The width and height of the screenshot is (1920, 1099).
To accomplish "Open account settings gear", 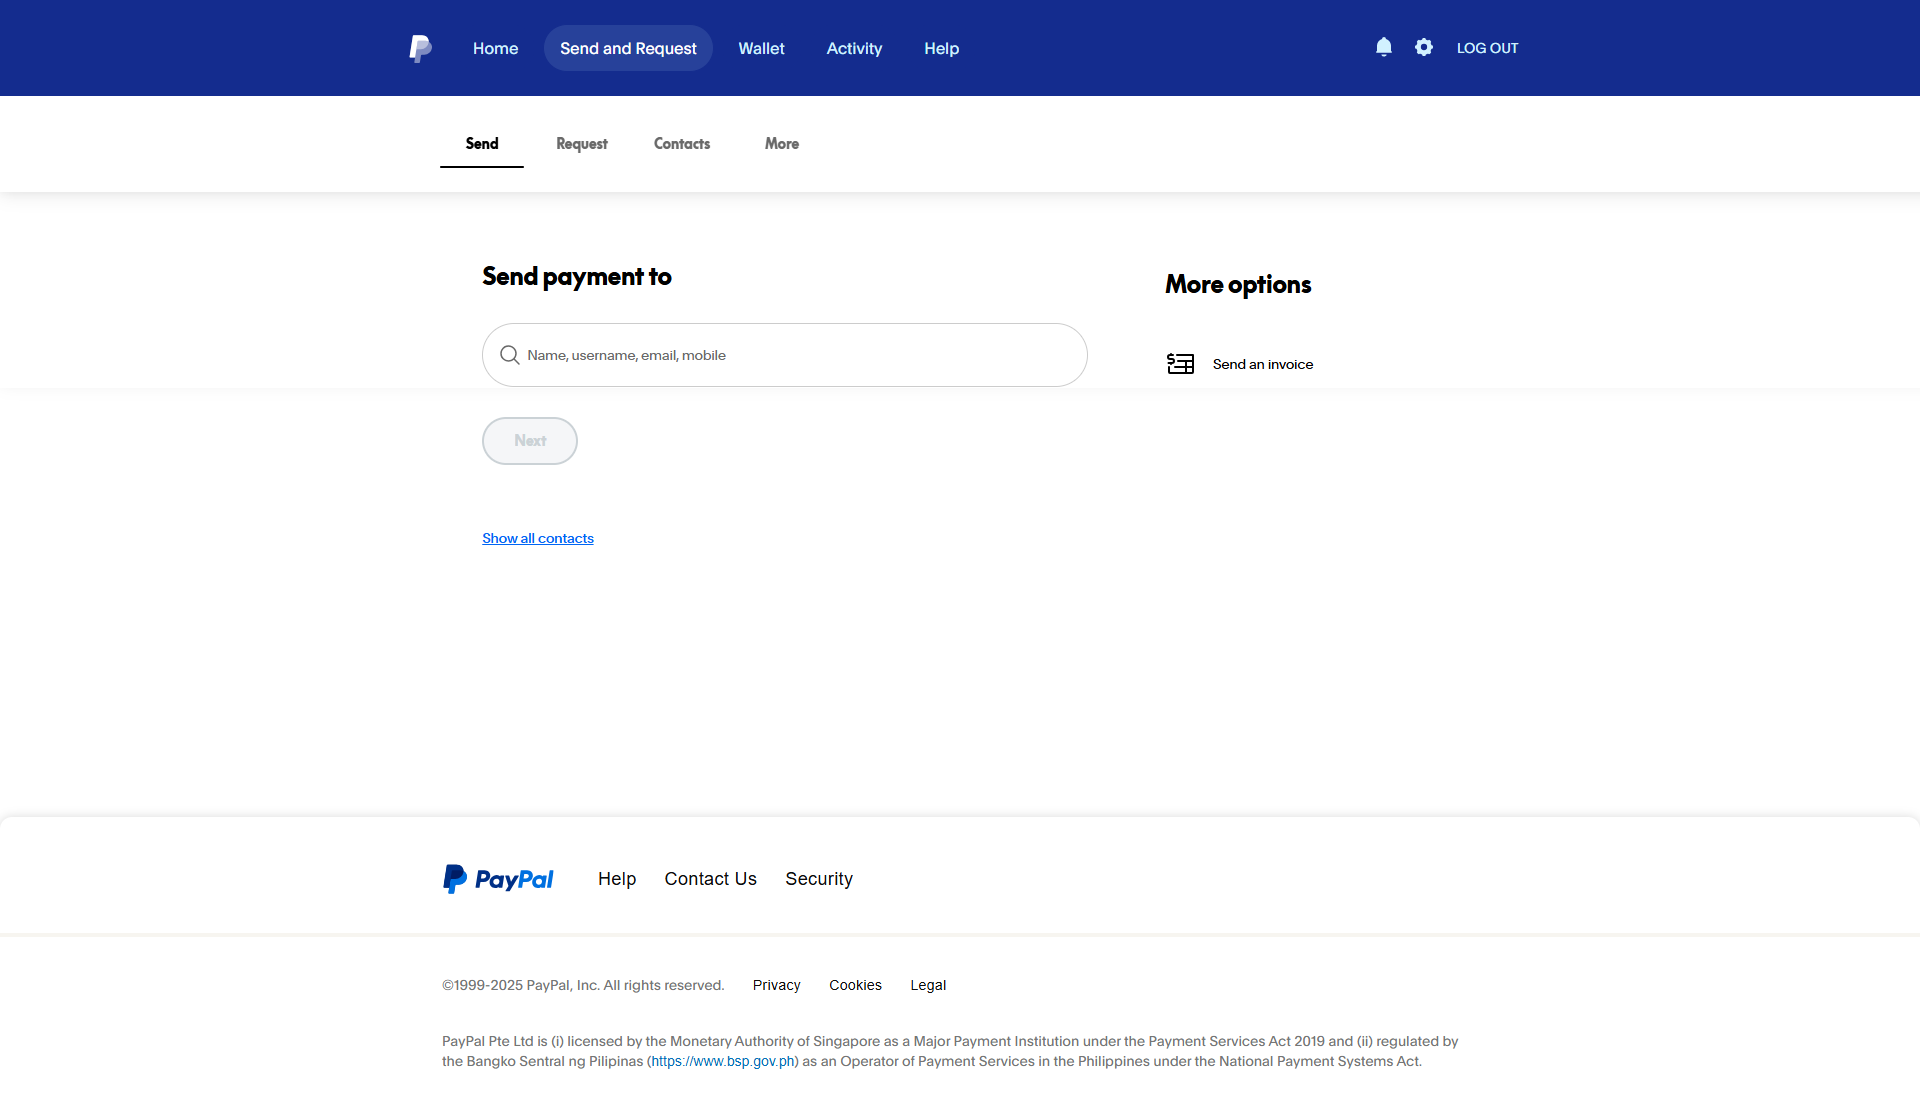I will 1424,47.
